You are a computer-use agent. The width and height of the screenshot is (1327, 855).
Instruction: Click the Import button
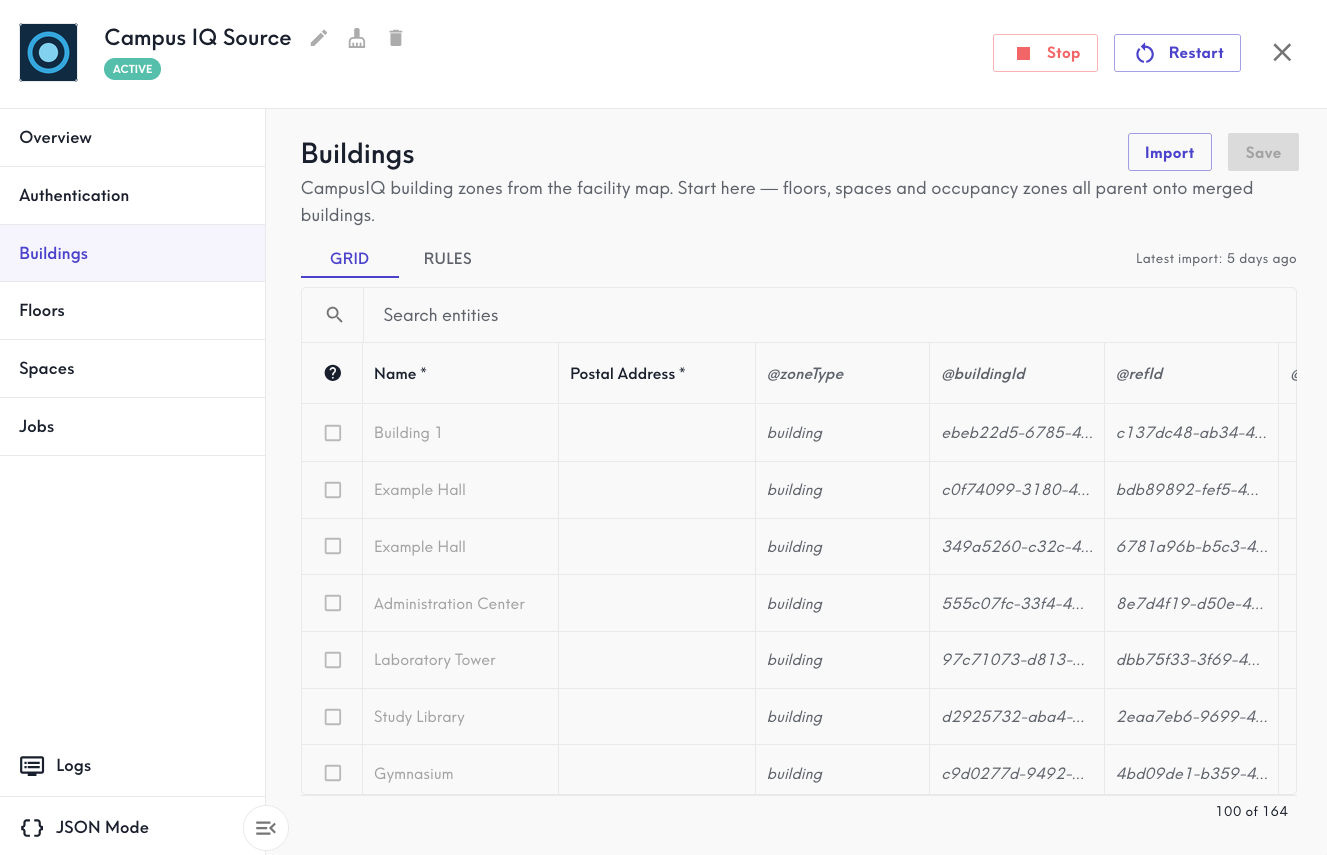[x=1170, y=152]
